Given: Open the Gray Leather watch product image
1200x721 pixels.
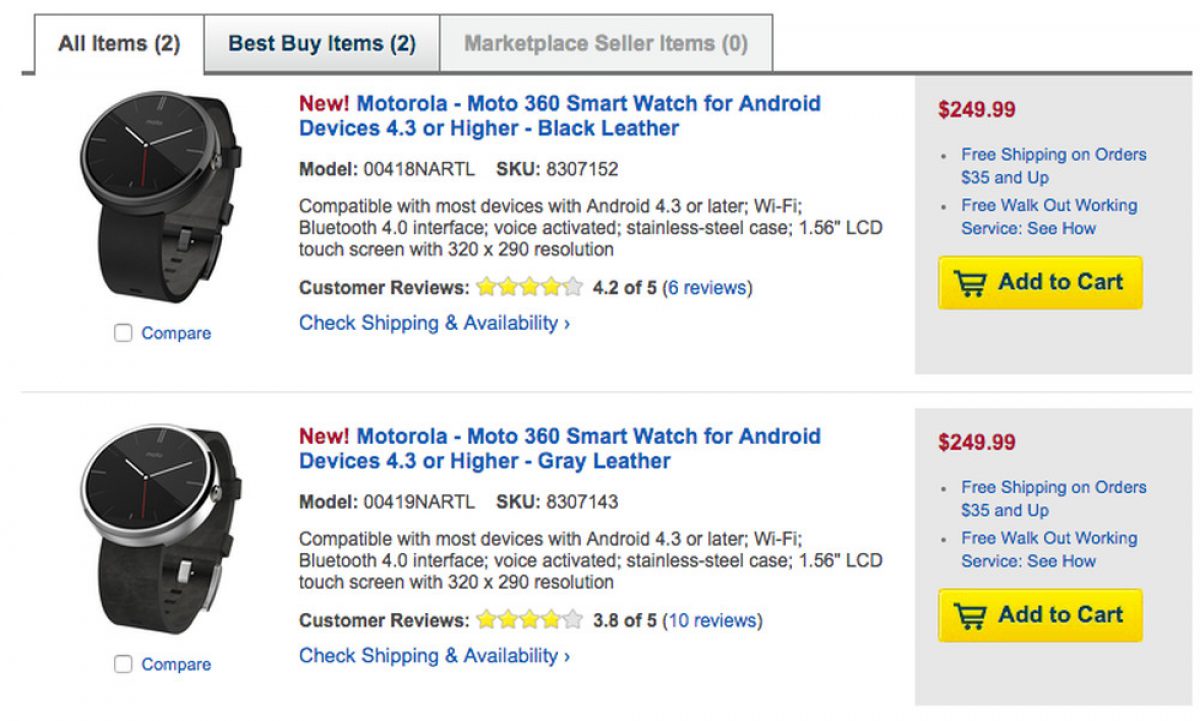Looking at the screenshot, I should [x=160, y=529].
